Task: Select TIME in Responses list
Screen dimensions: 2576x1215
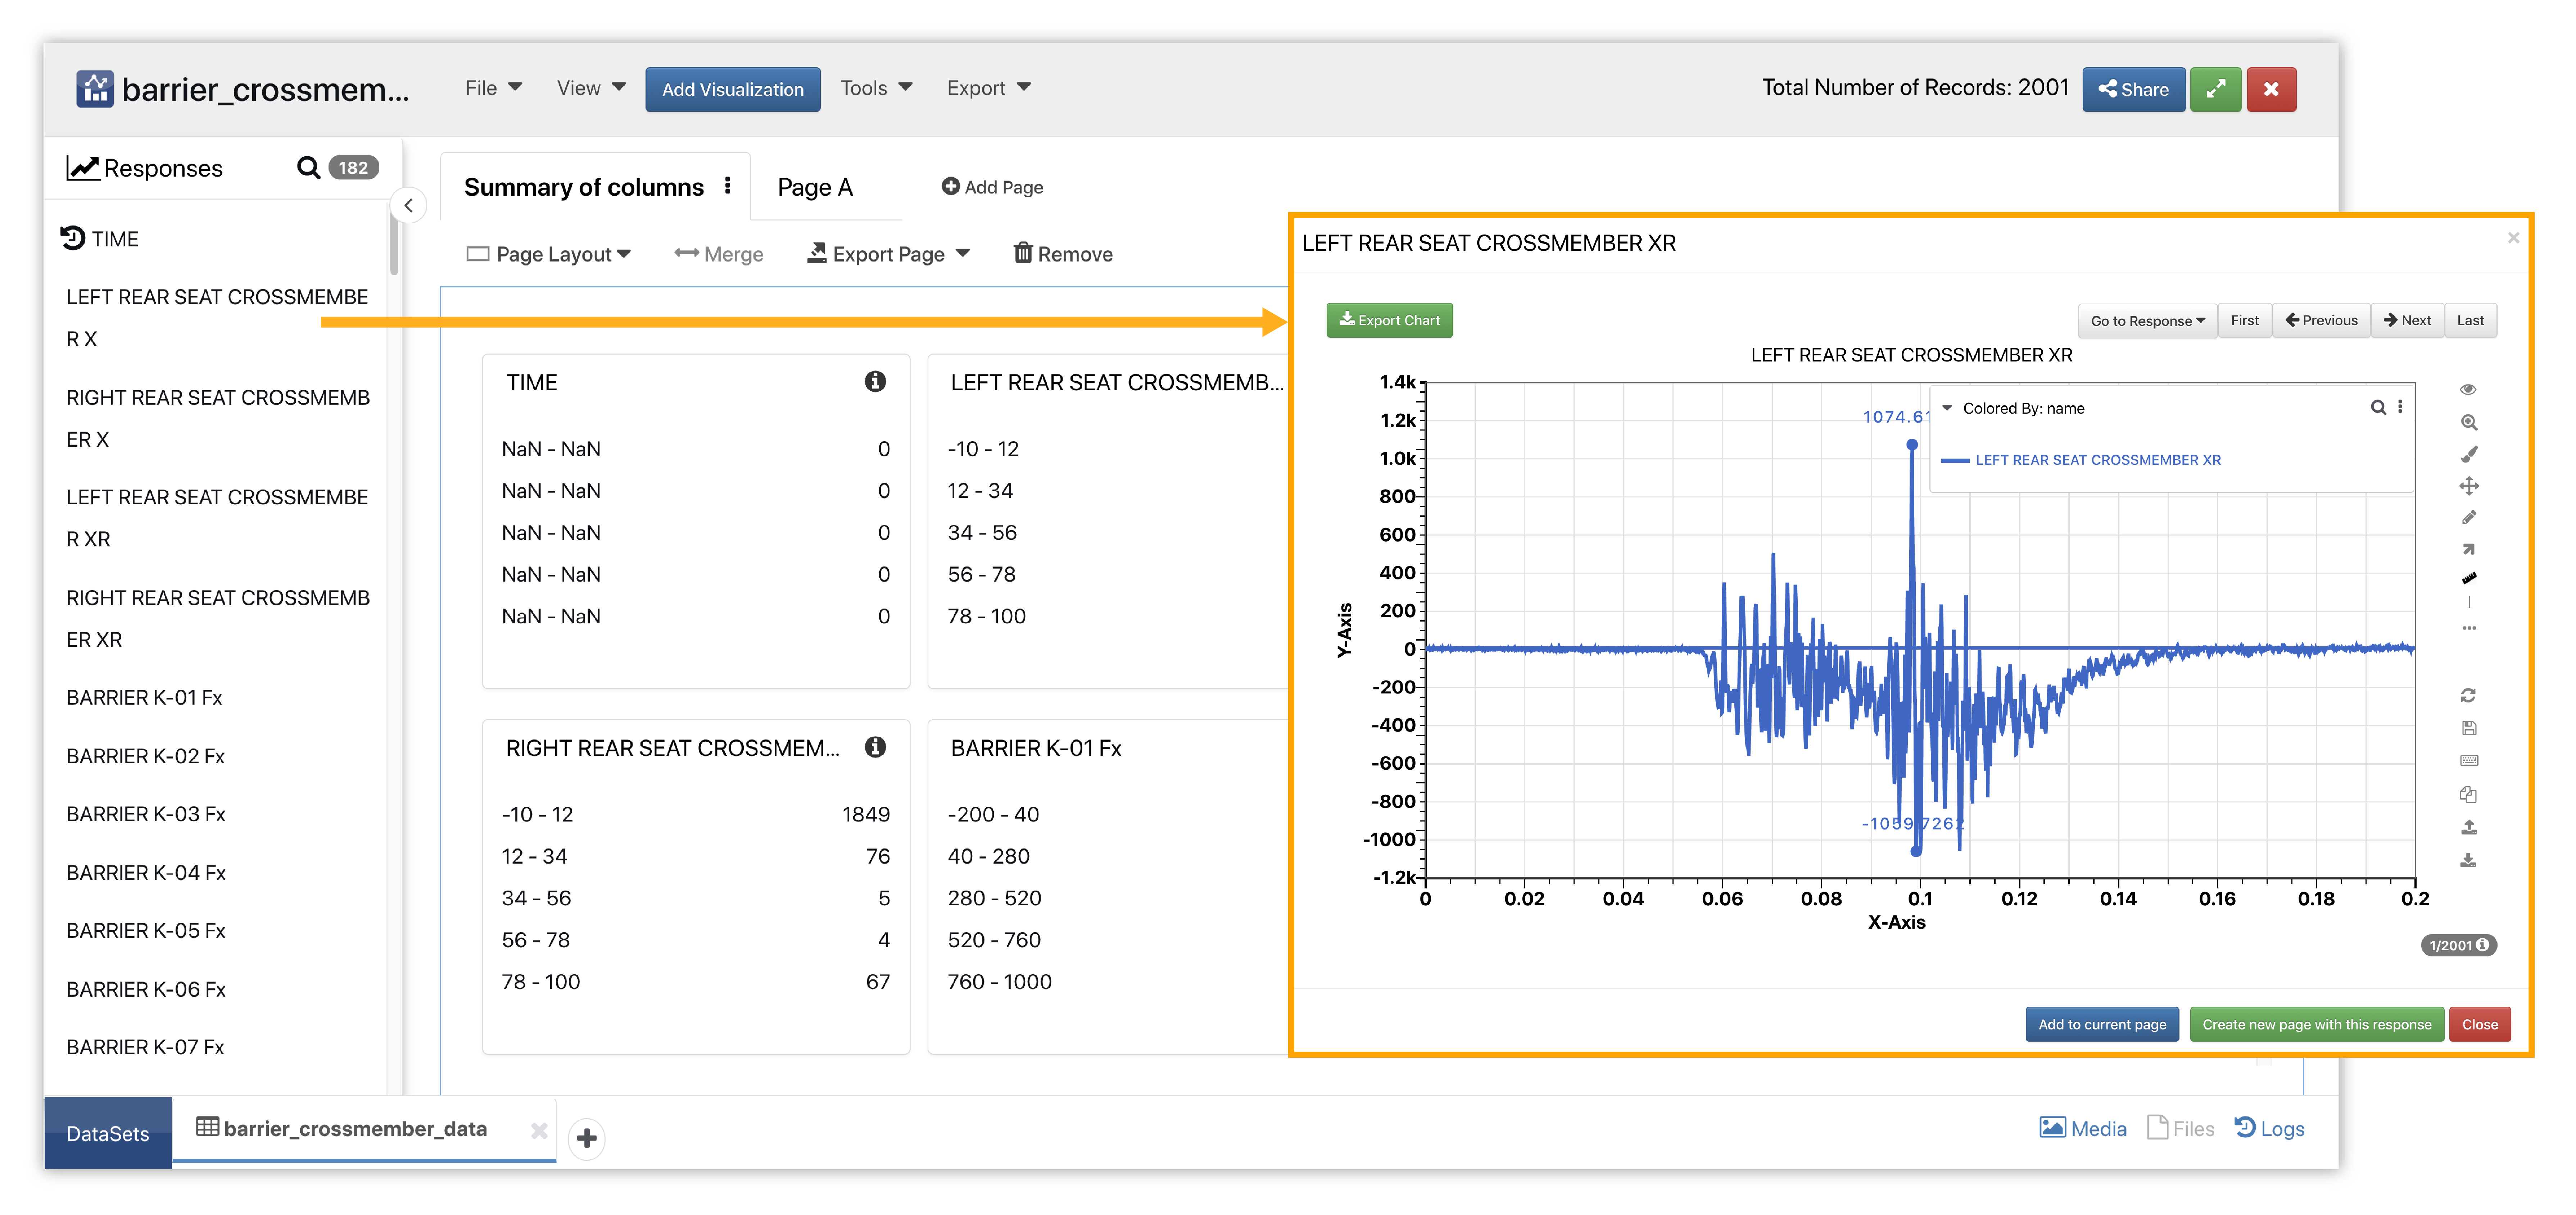Action: pyautogui.click(x=100, y=239)
